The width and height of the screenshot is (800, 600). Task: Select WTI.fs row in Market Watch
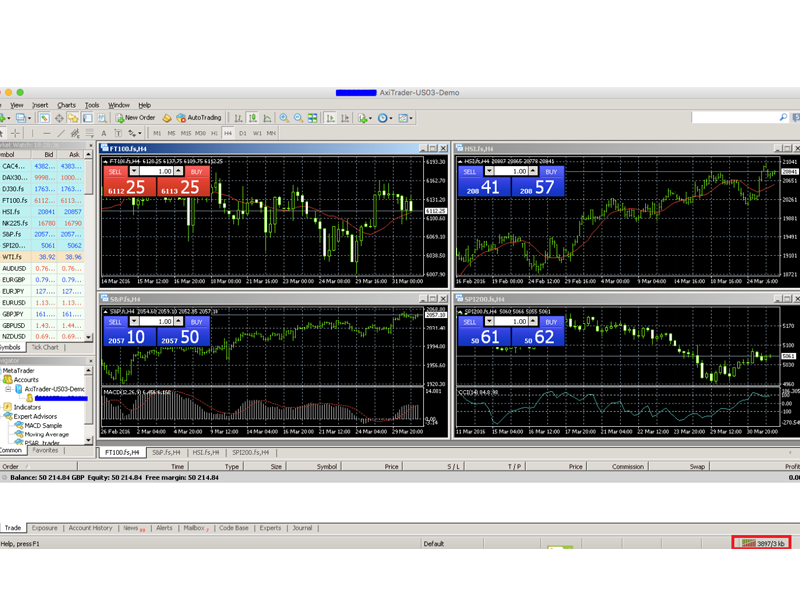42,257
